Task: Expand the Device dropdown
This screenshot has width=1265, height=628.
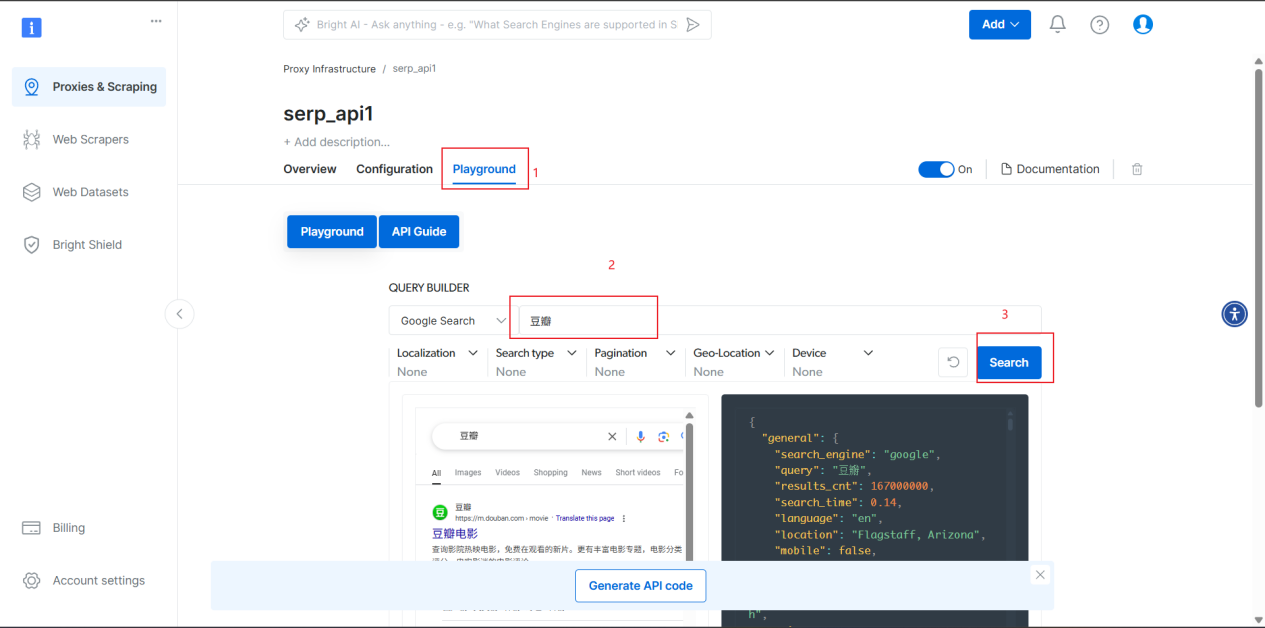Action: [x=833, y=353]
